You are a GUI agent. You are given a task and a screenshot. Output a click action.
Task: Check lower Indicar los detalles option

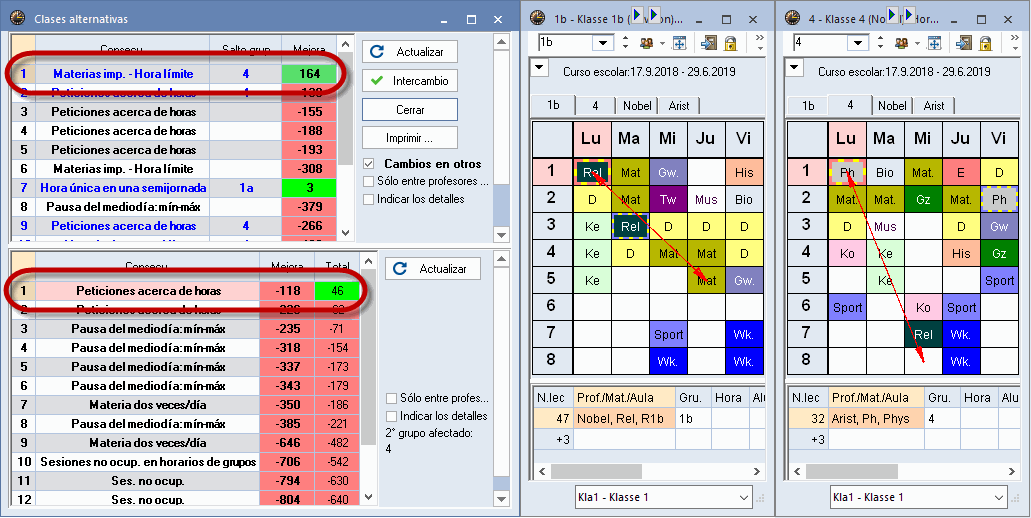[x=392, y=416]
